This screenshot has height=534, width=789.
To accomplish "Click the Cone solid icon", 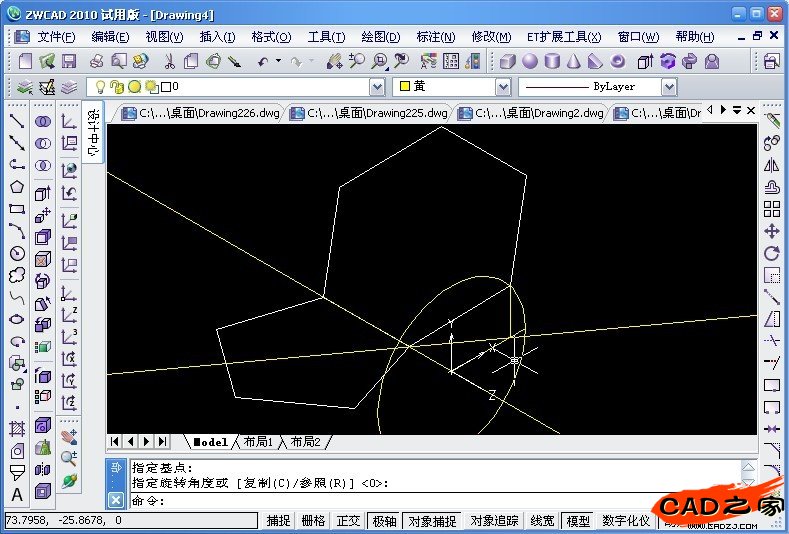I will pos(574,61).
